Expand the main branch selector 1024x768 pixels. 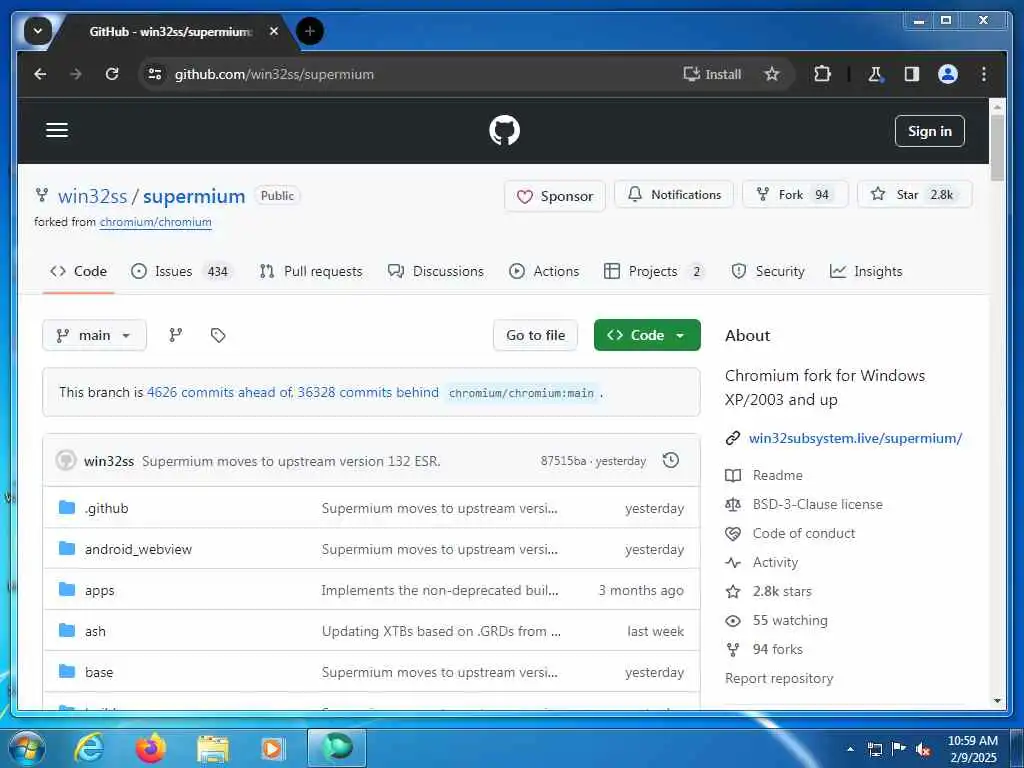[94, 335]
